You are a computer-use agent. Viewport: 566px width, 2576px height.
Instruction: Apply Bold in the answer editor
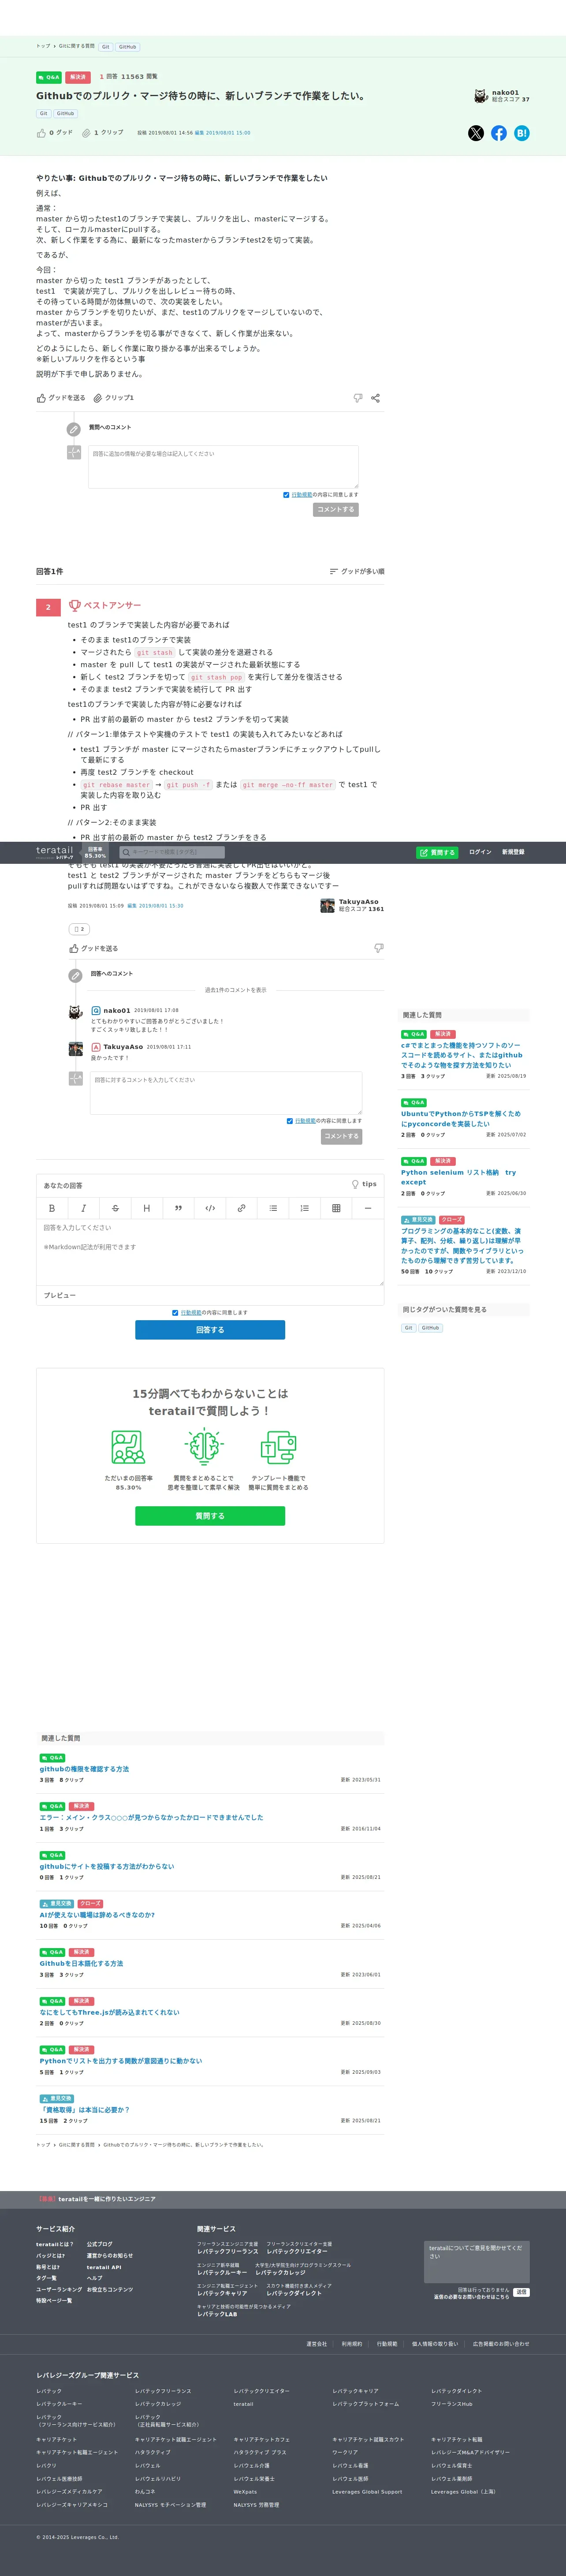click(x=52, y=1208)
